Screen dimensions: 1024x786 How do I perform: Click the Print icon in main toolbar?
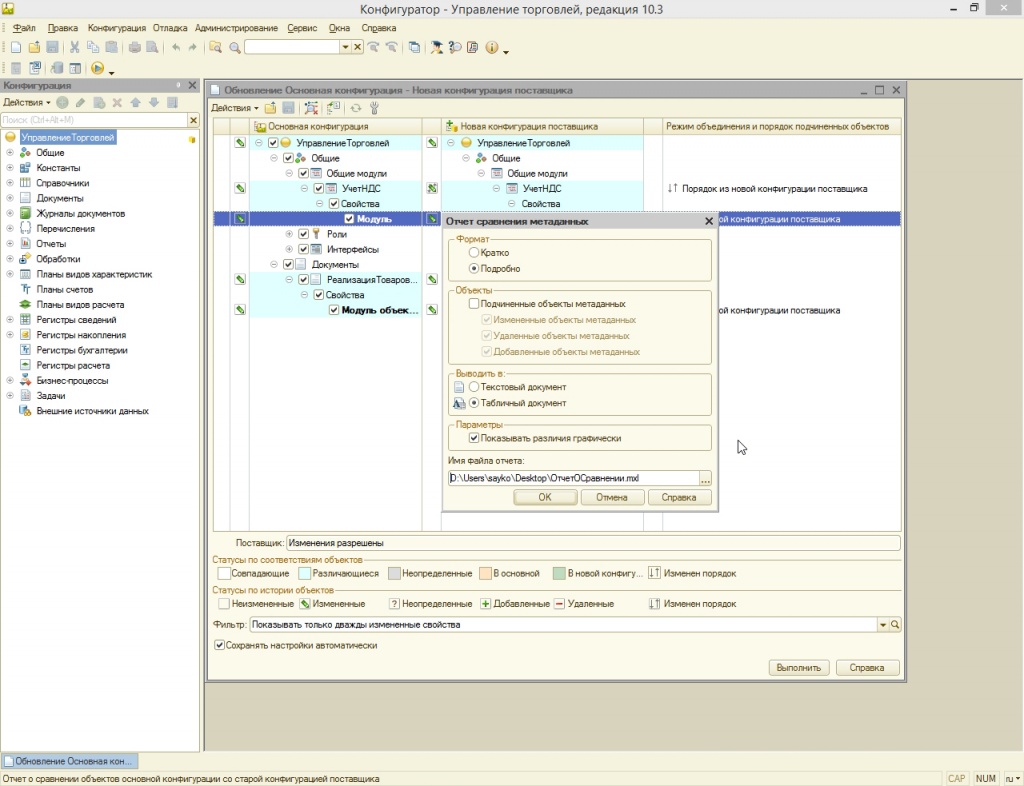(x=135, y=47)
